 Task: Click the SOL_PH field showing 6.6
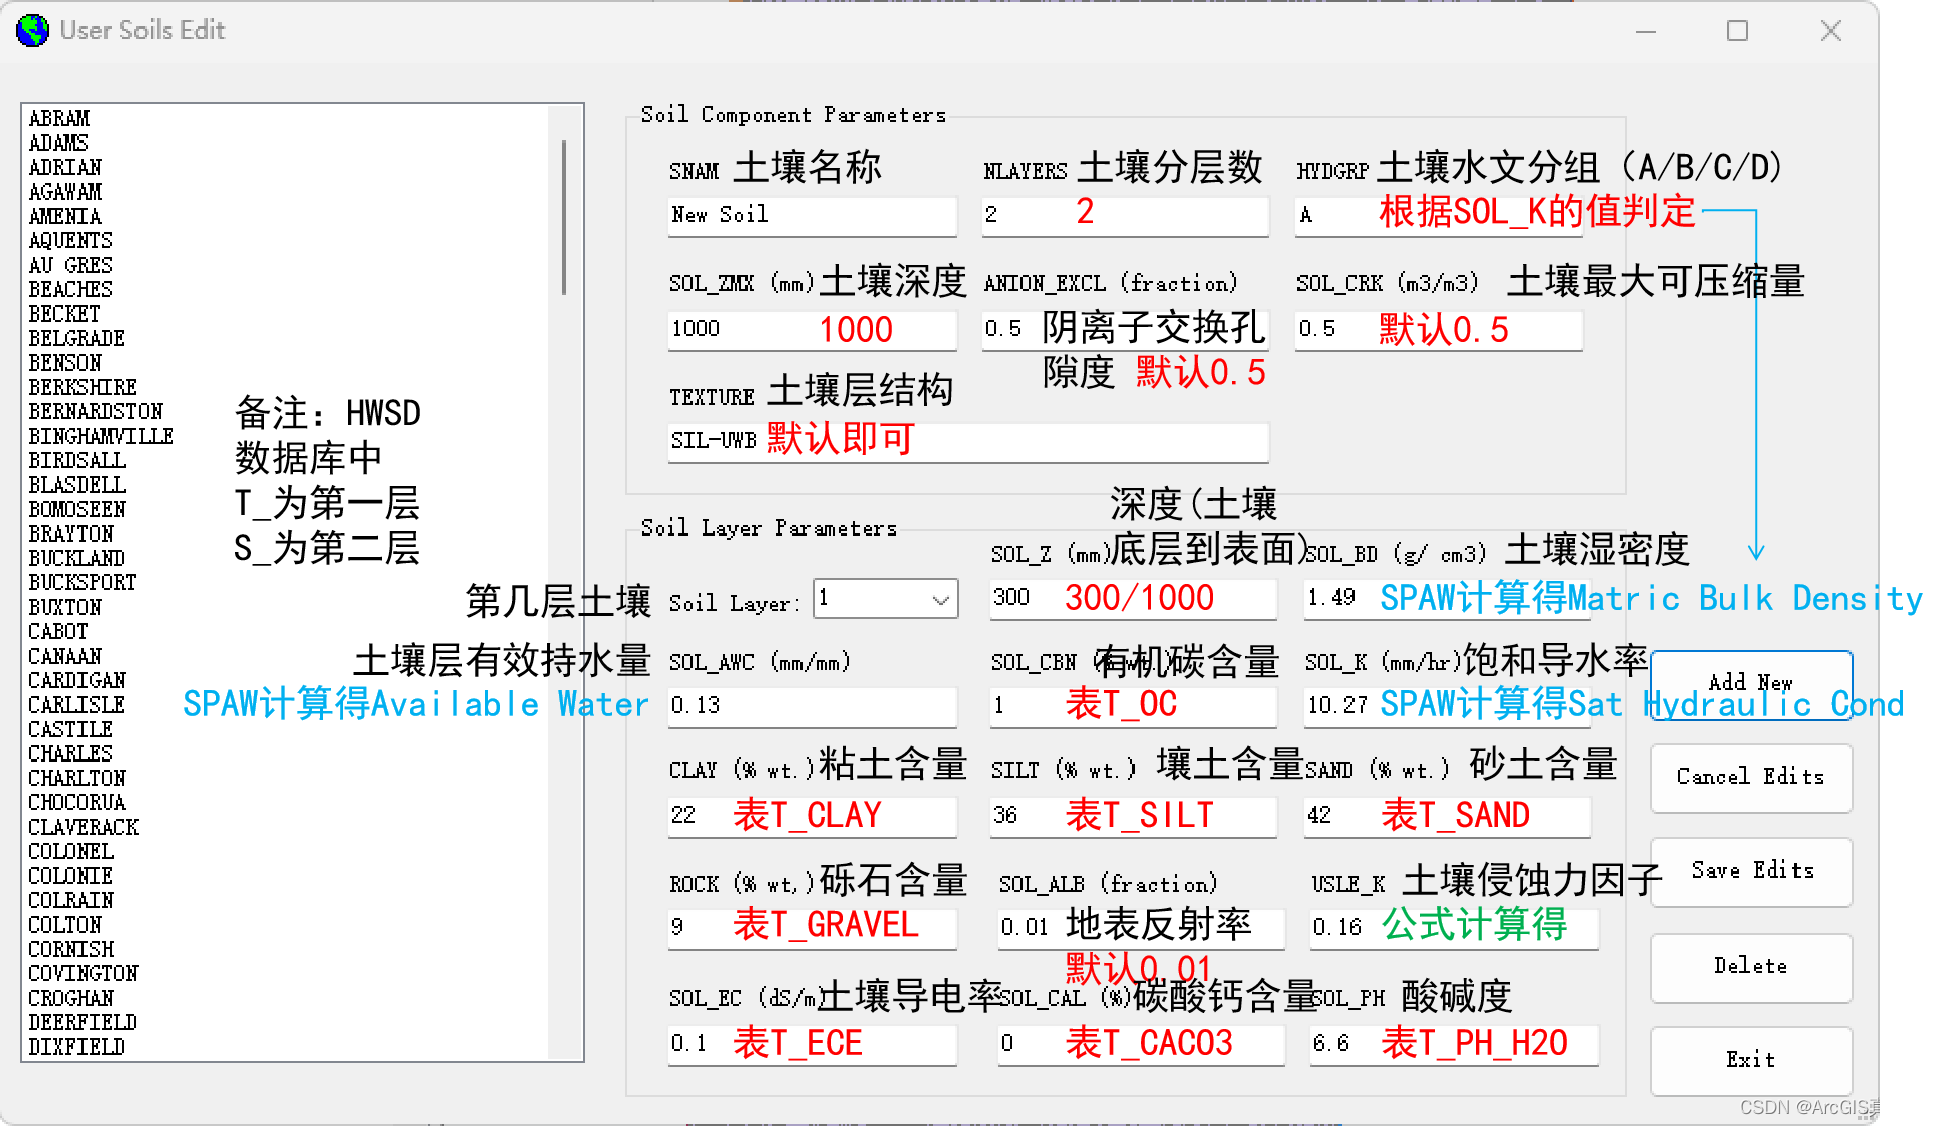(1454, 1044)
